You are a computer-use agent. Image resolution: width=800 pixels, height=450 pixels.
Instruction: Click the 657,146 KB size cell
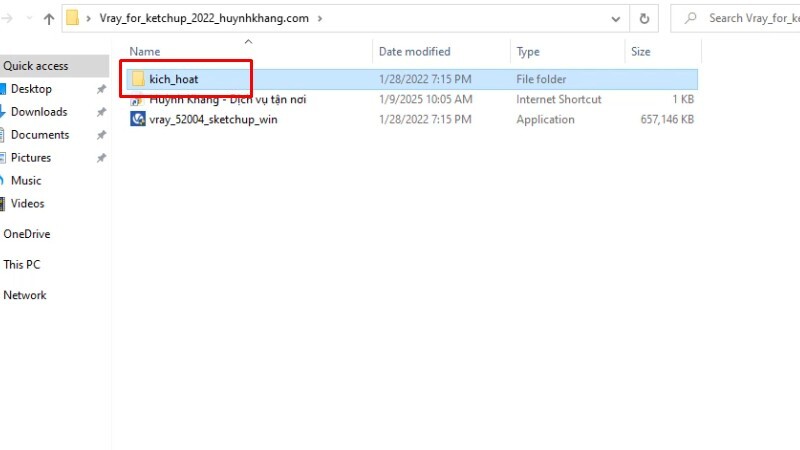(x=667, y=119)
